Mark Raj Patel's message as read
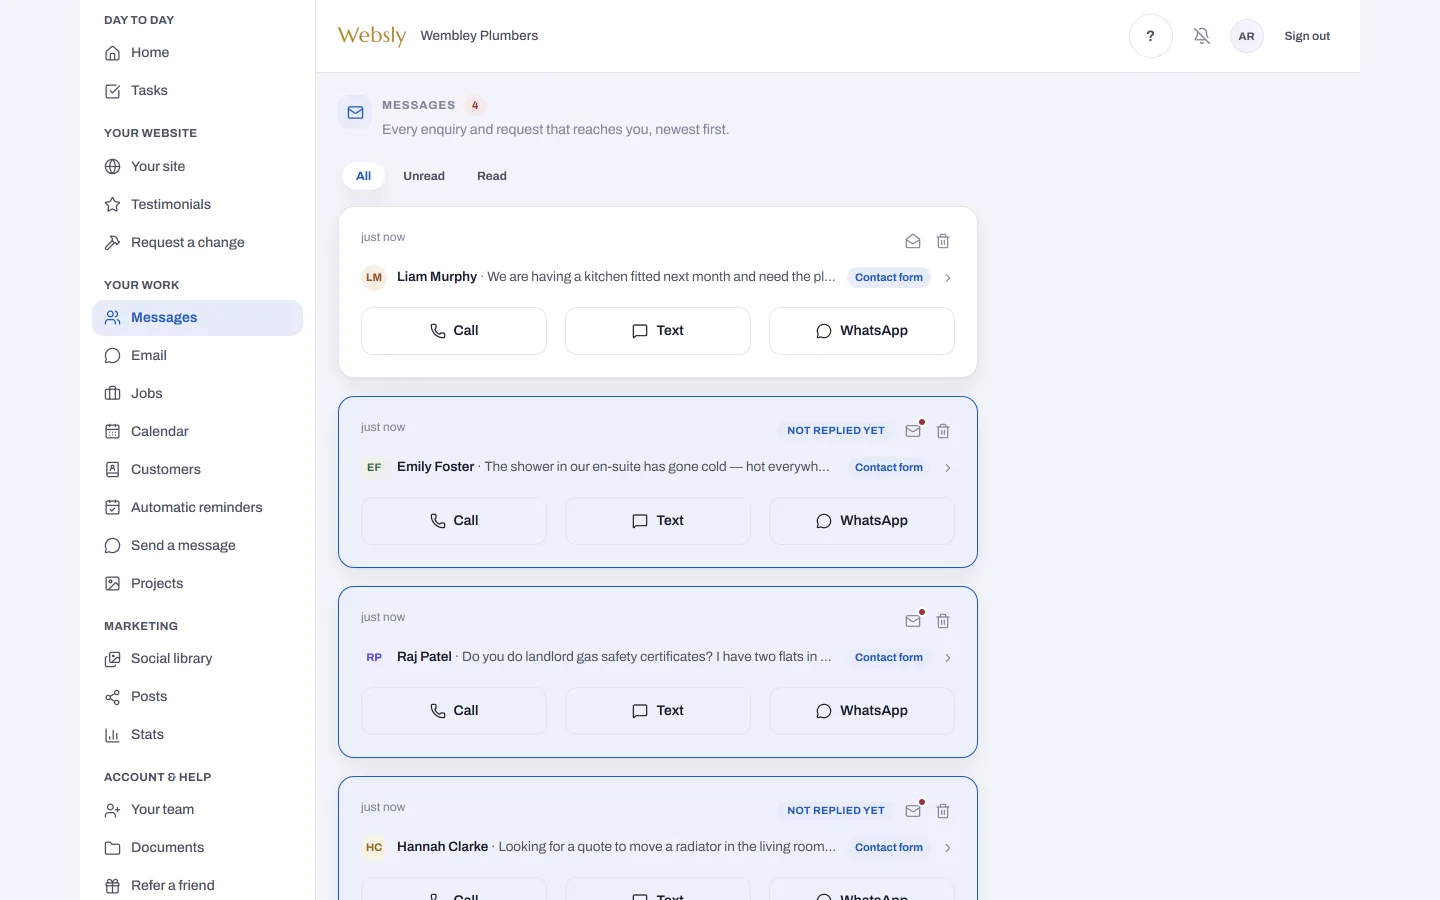 point(913,621)
